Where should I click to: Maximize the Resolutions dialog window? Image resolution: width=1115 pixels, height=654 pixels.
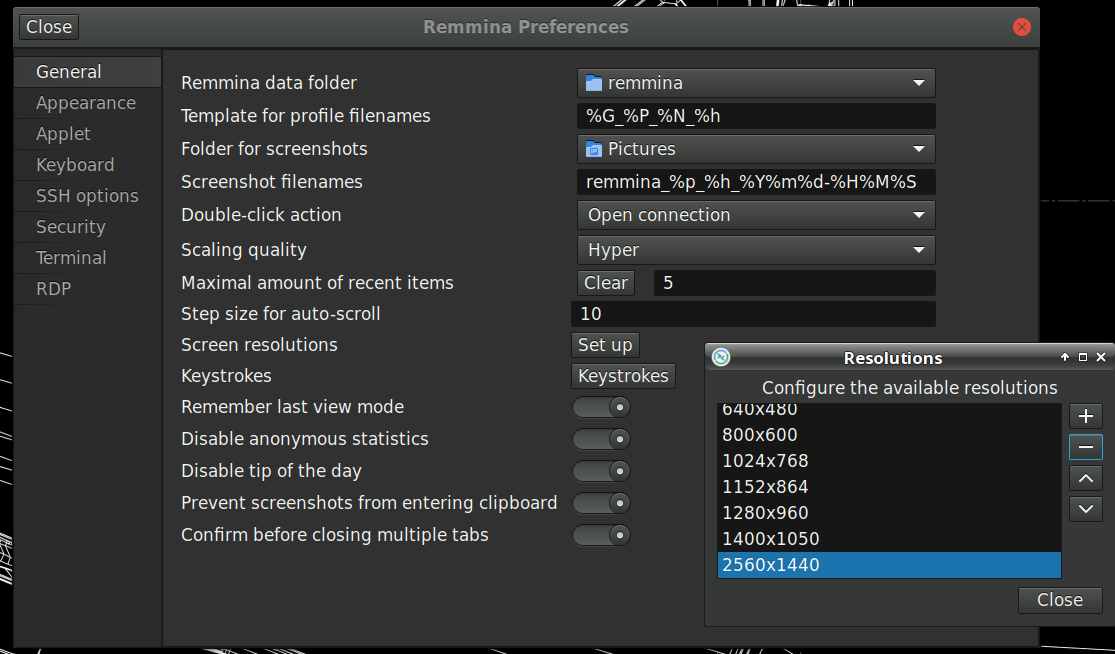1083,357
